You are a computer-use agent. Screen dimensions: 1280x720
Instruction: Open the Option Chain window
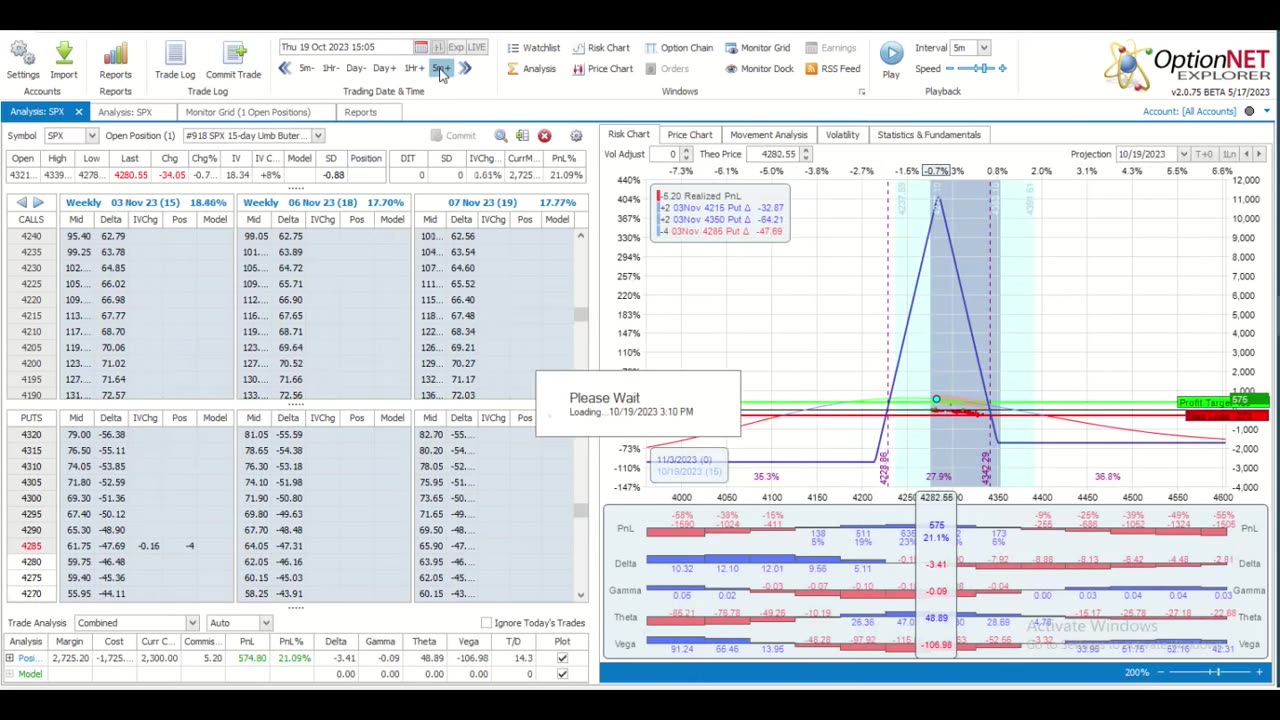point(679,47)
